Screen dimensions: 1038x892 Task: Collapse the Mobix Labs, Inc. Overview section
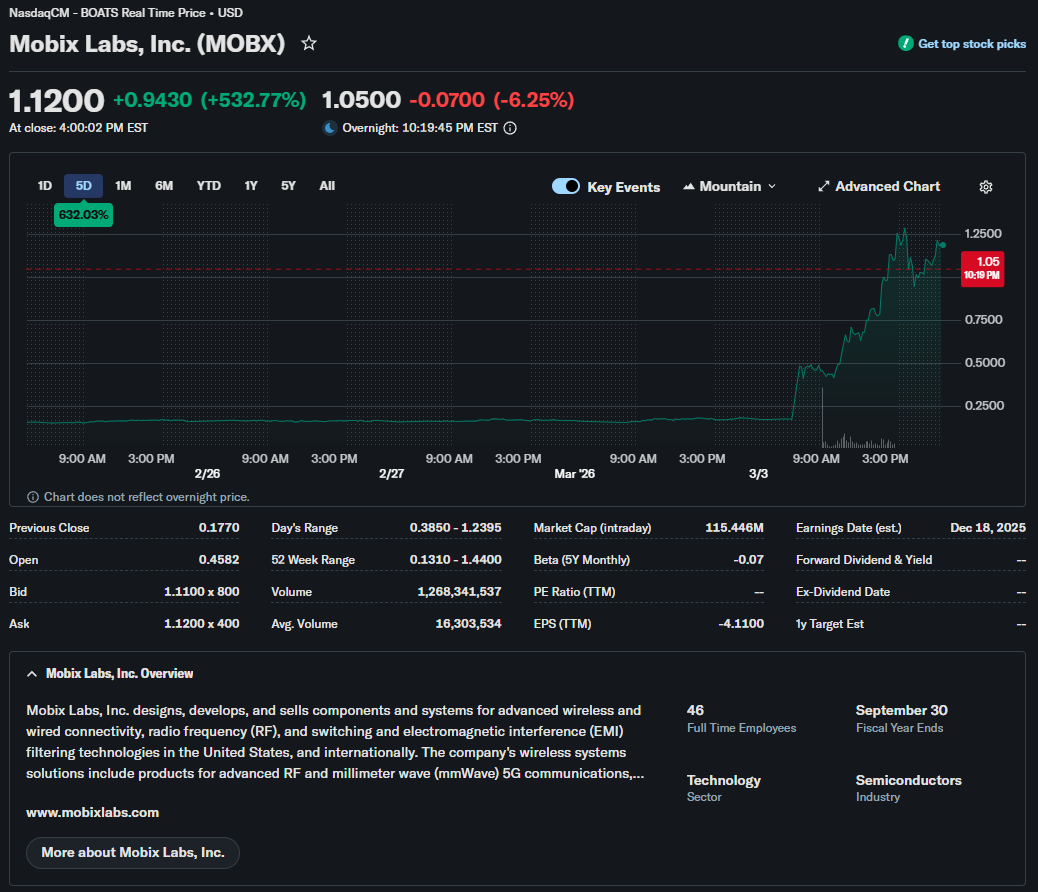point(32,673)
